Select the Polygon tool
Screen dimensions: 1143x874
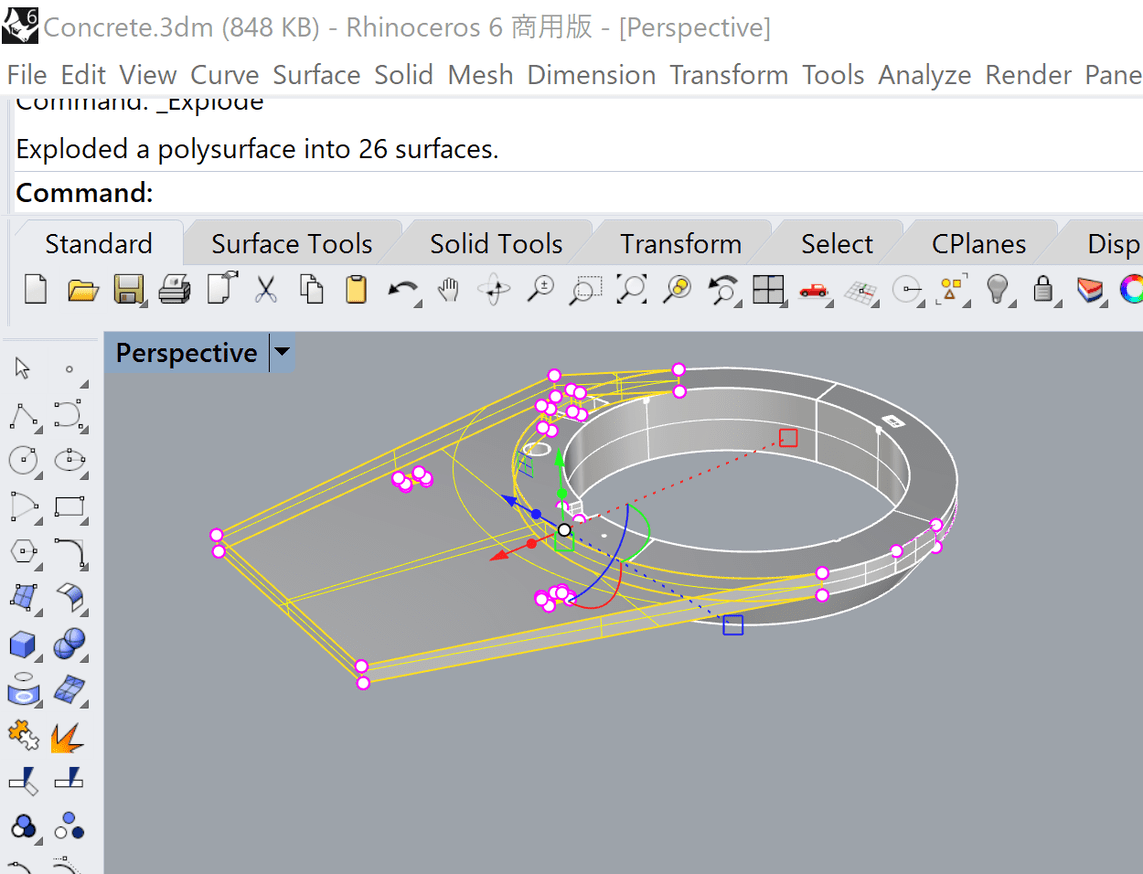(23, 552)
